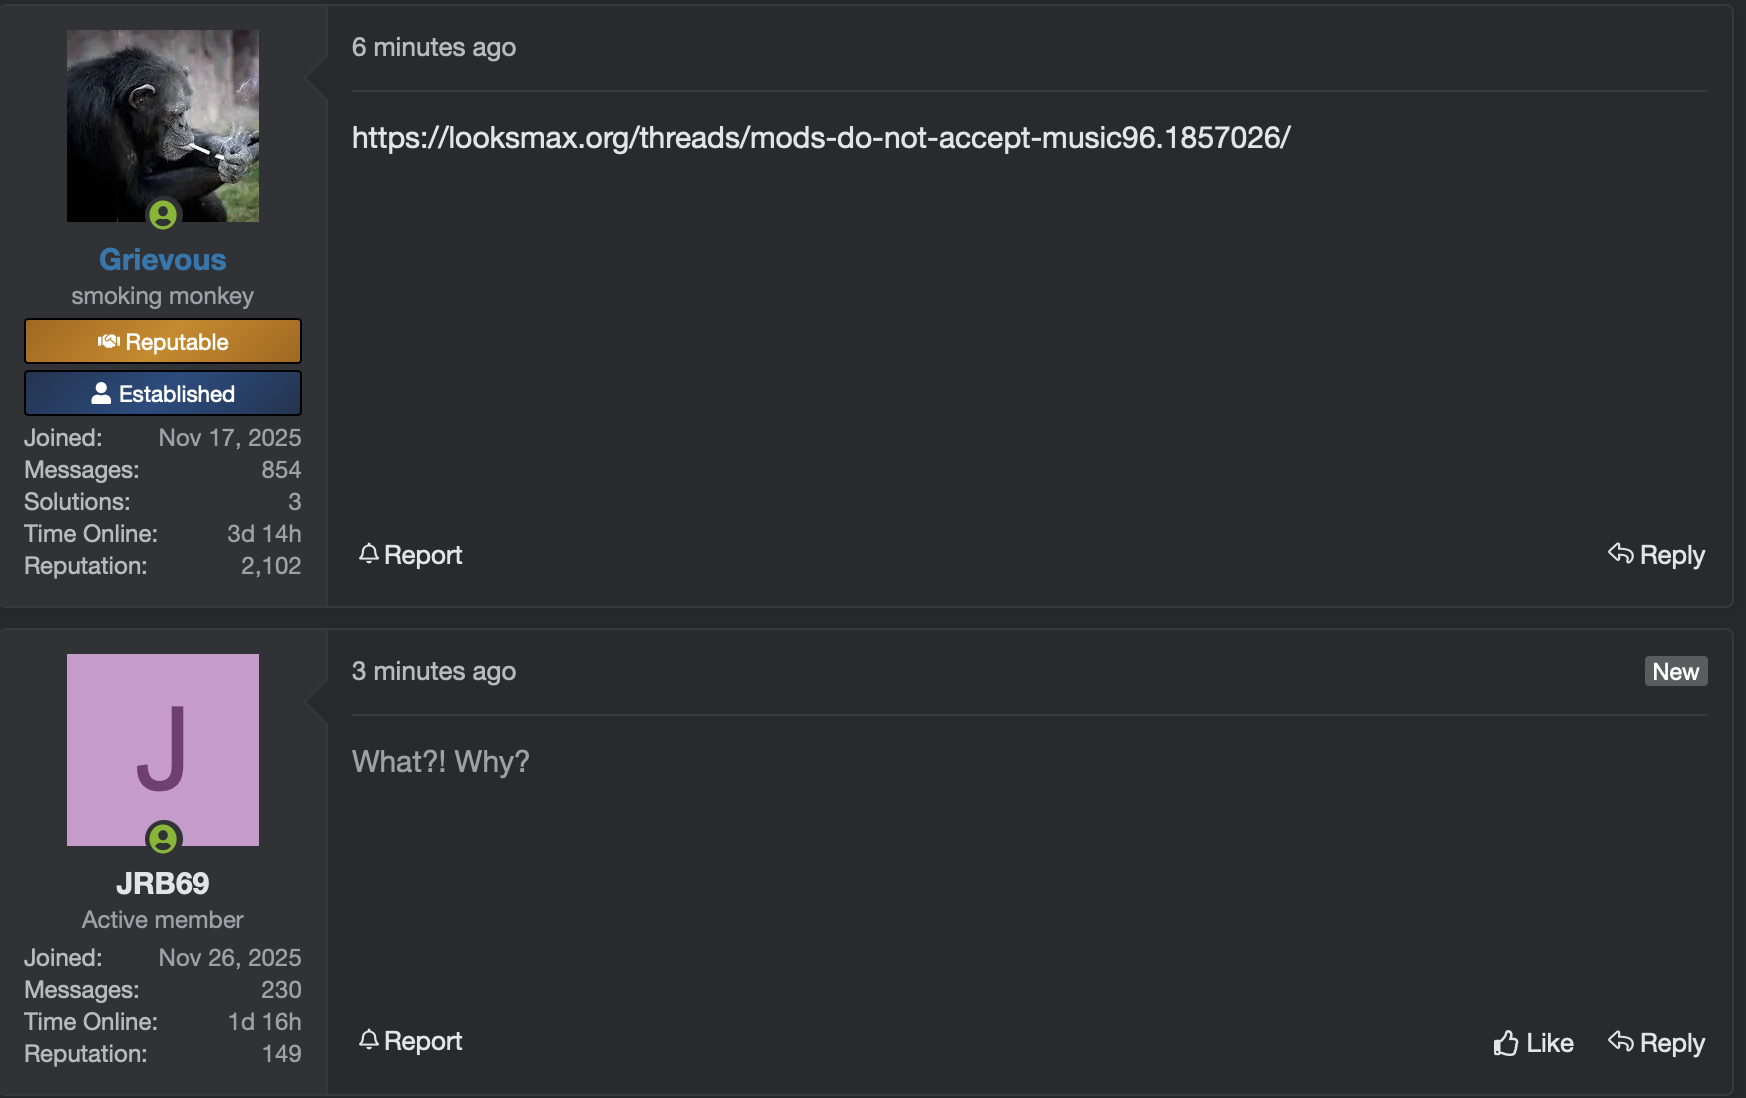Open the JRB69 profile name

tap(162, 883)
